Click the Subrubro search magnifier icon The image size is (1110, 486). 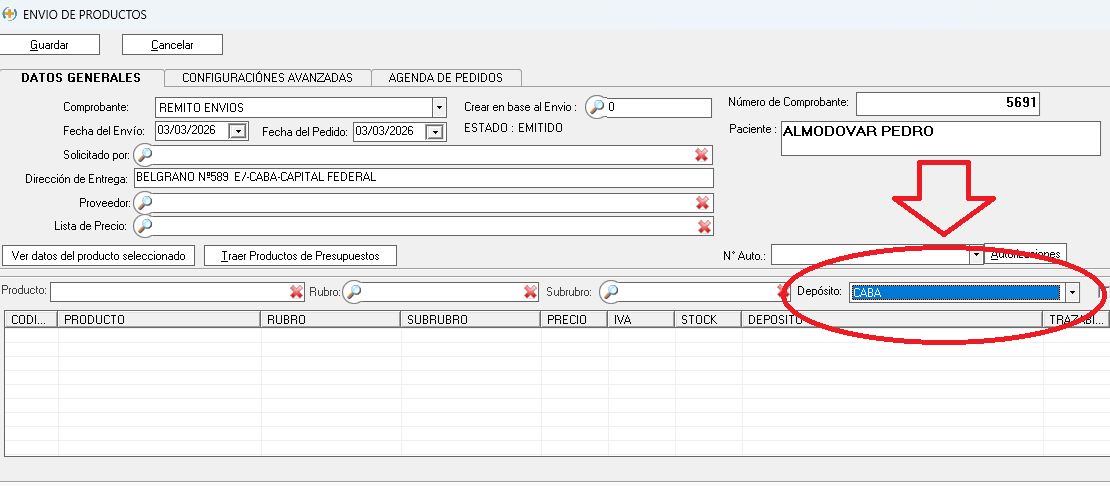(609, 292)
